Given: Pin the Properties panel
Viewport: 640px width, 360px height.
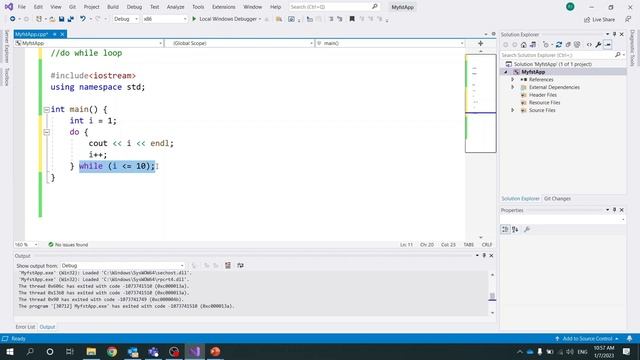Looking at the screenshot, I should [x=614, y=210].
